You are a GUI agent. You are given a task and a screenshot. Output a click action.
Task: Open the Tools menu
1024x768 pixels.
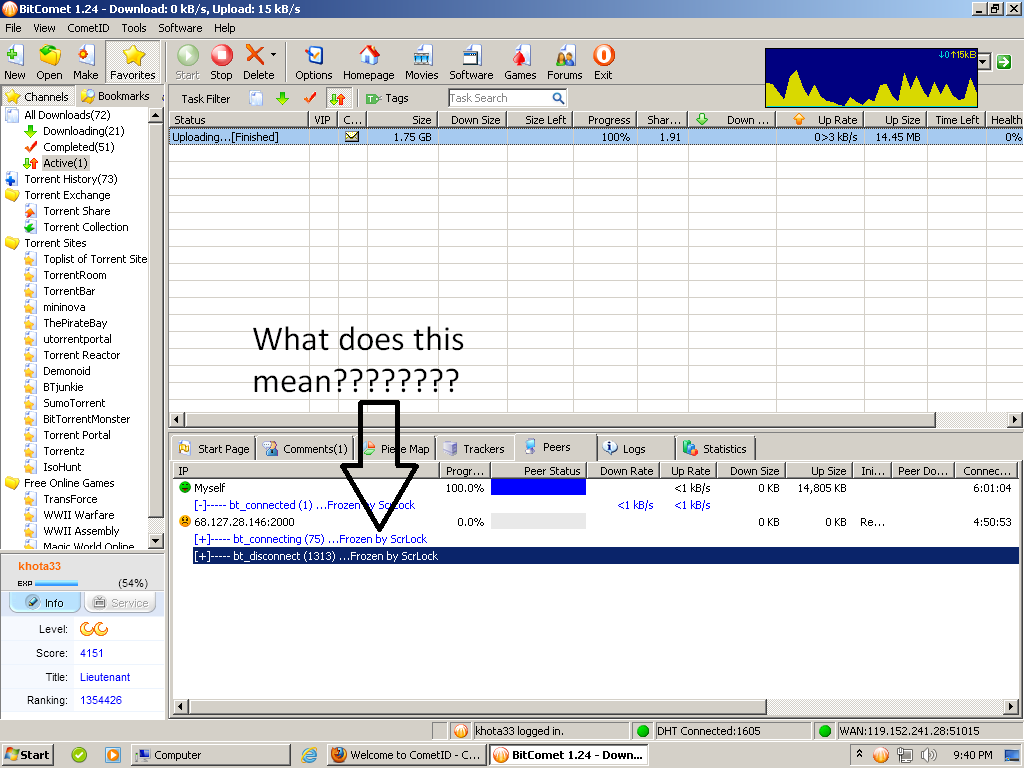134,28
